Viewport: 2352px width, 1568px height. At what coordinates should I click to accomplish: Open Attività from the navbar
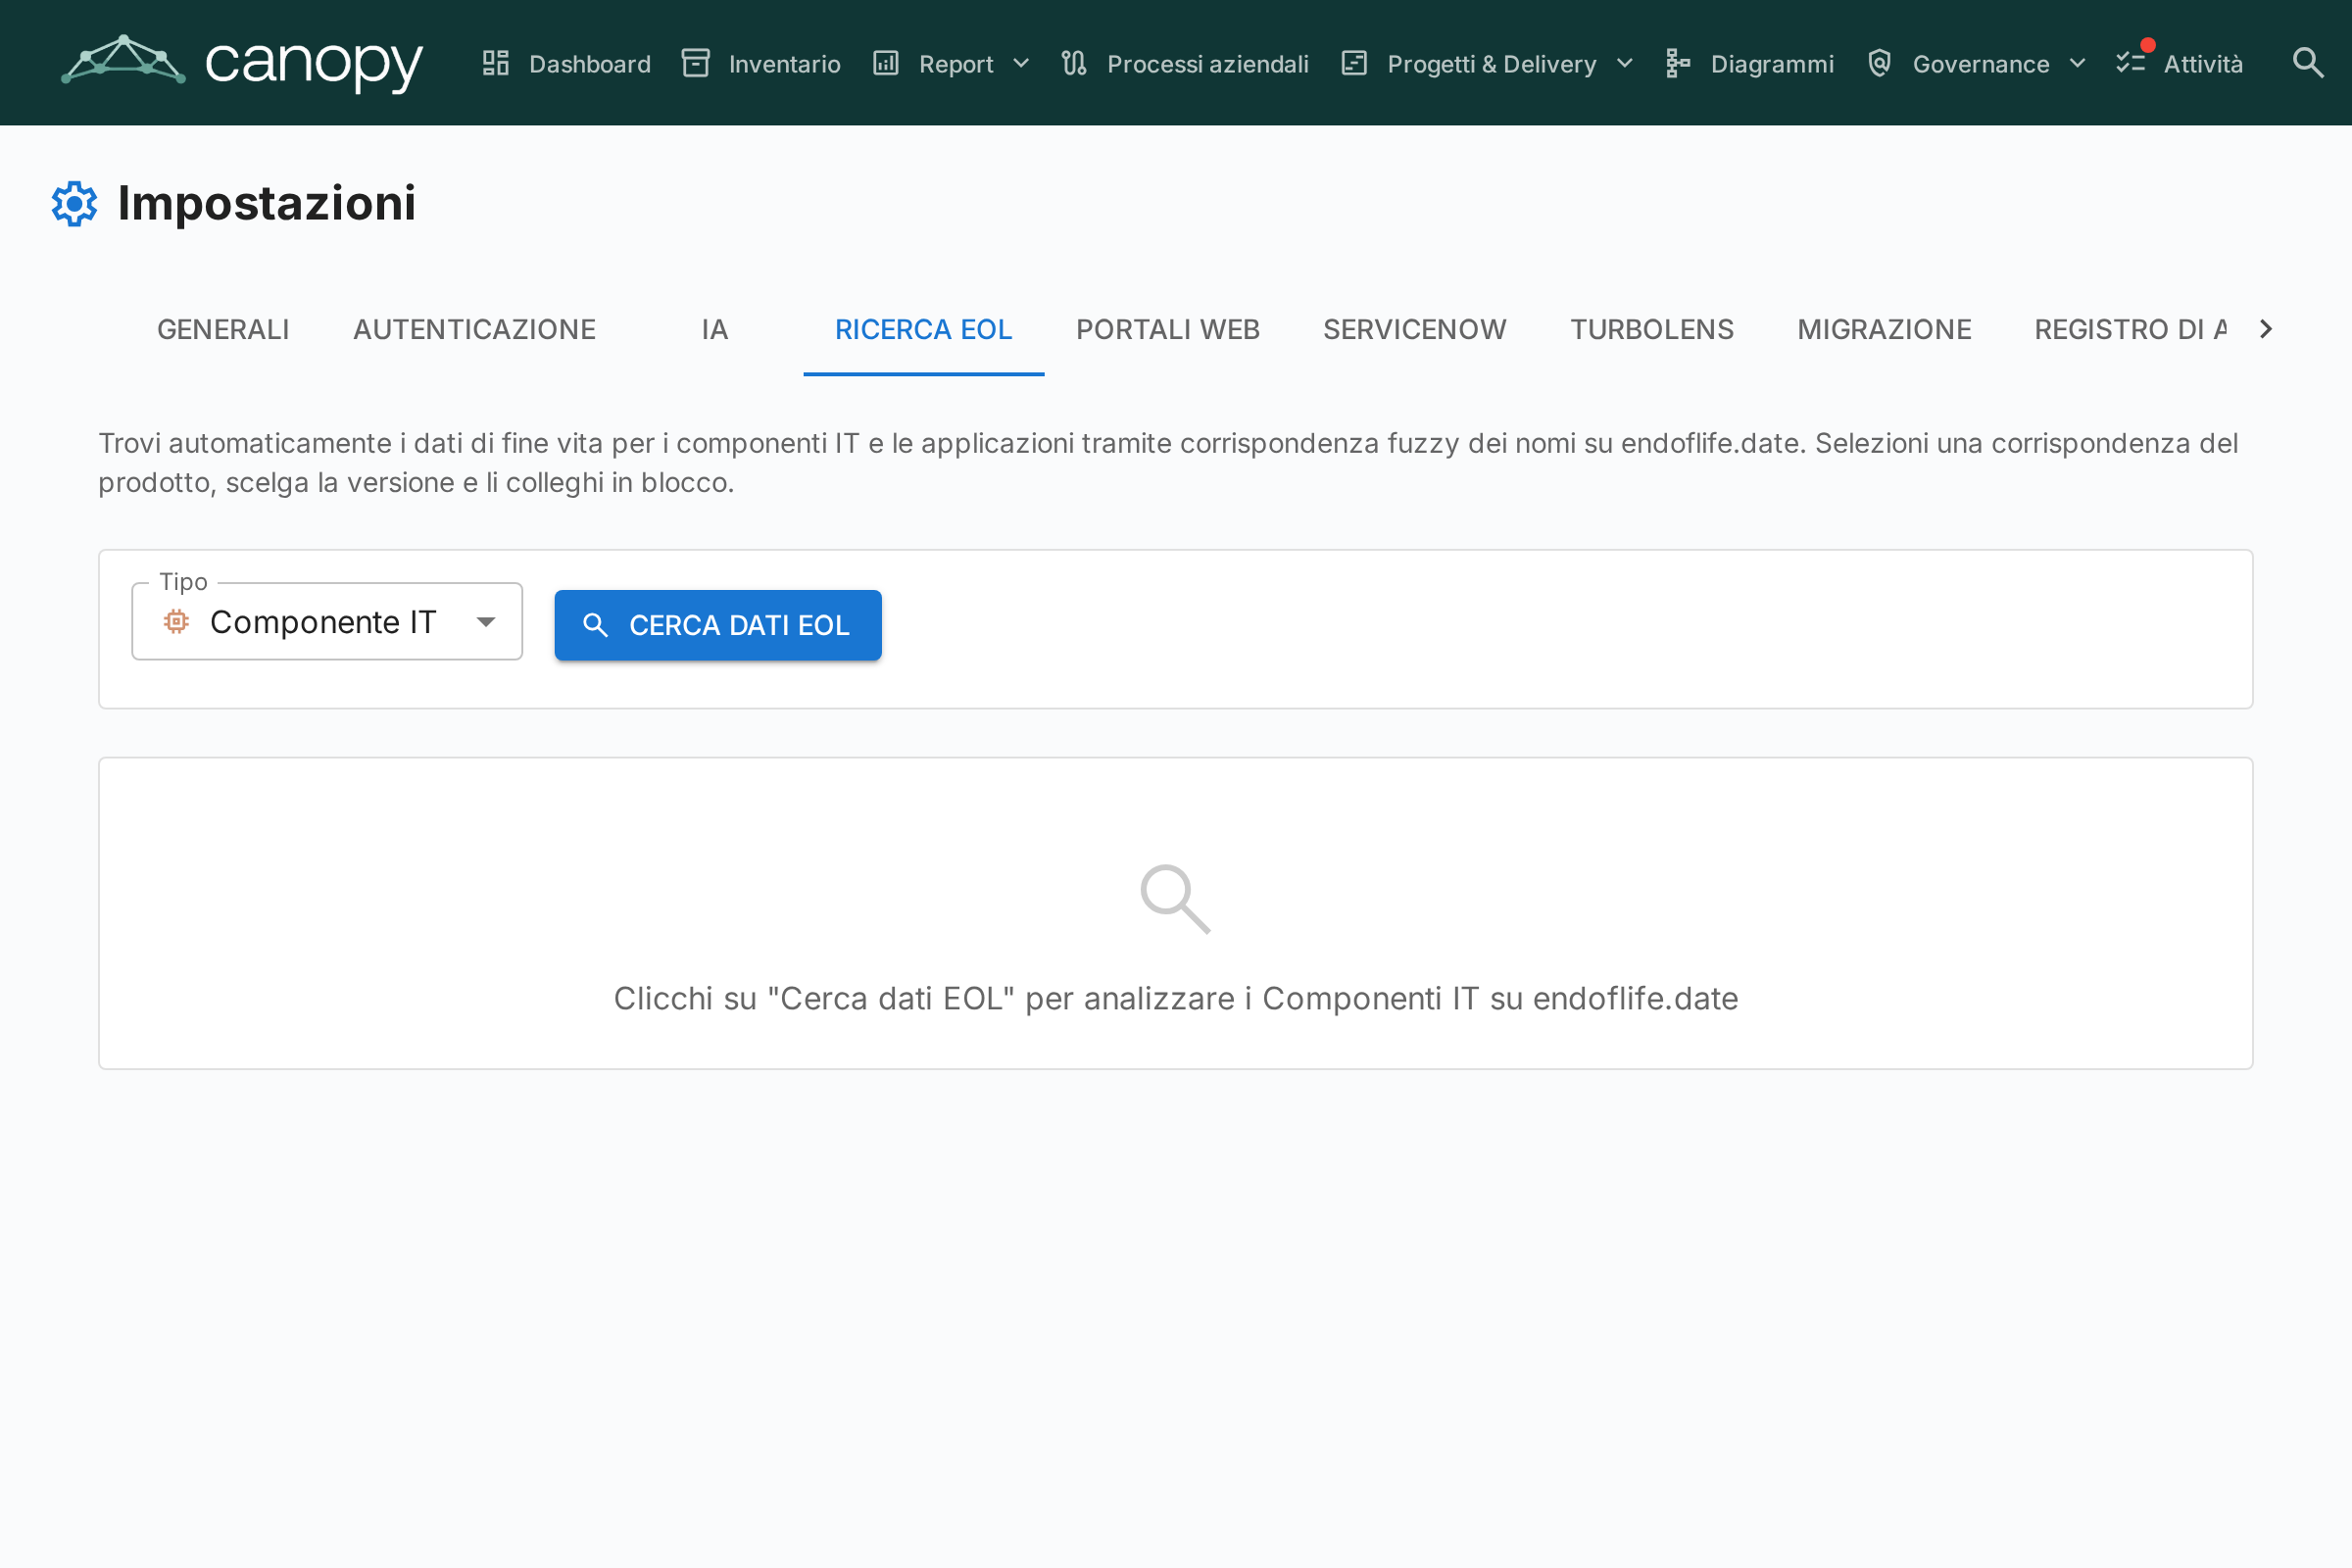pyautogui.click(x=2203, y=64)
